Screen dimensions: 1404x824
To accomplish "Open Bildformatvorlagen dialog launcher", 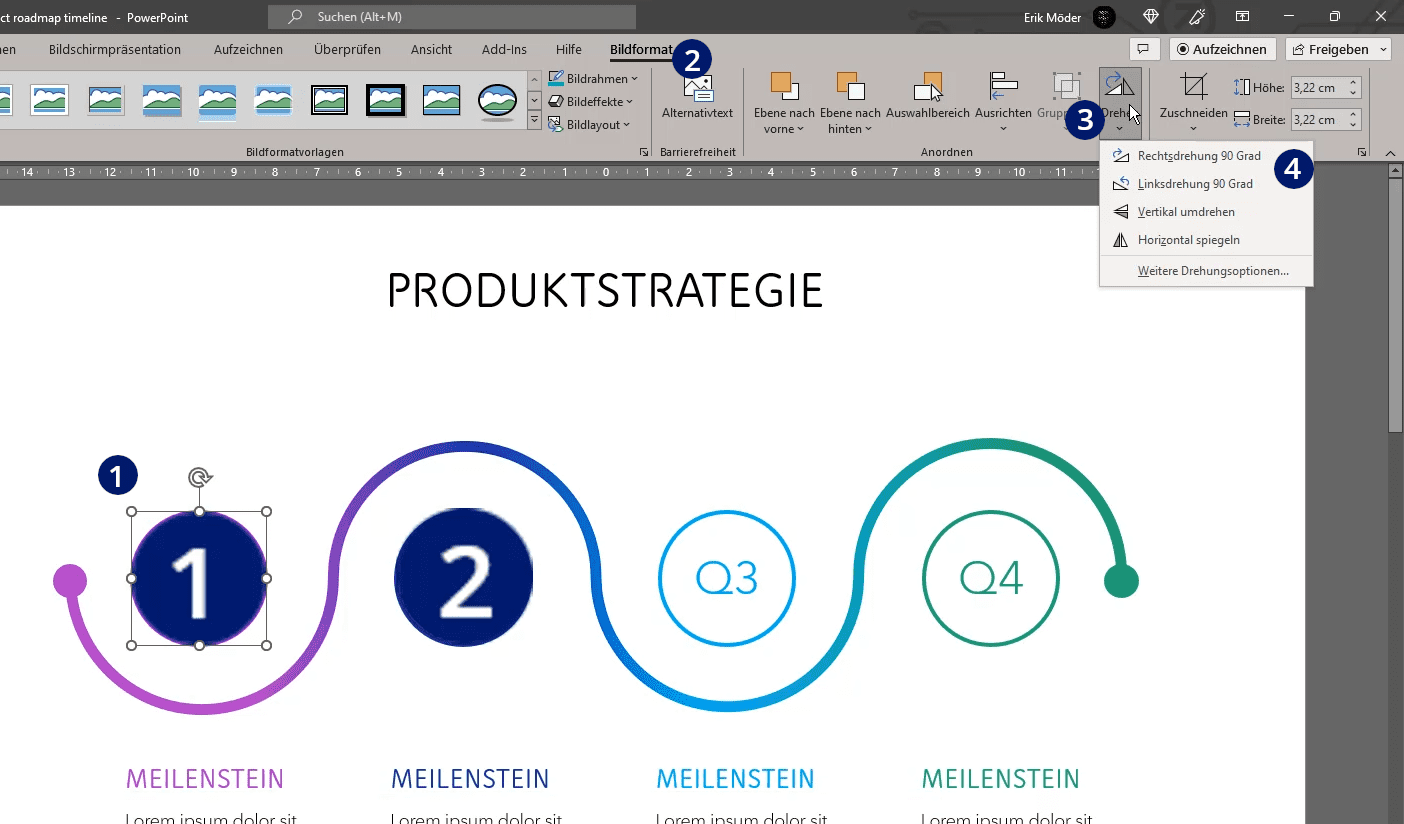I will [643, 152].
